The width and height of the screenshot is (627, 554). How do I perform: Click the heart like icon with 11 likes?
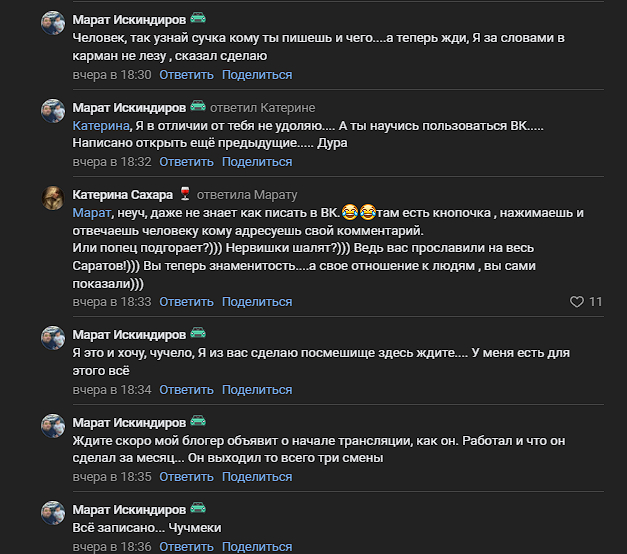pos(576,301)
